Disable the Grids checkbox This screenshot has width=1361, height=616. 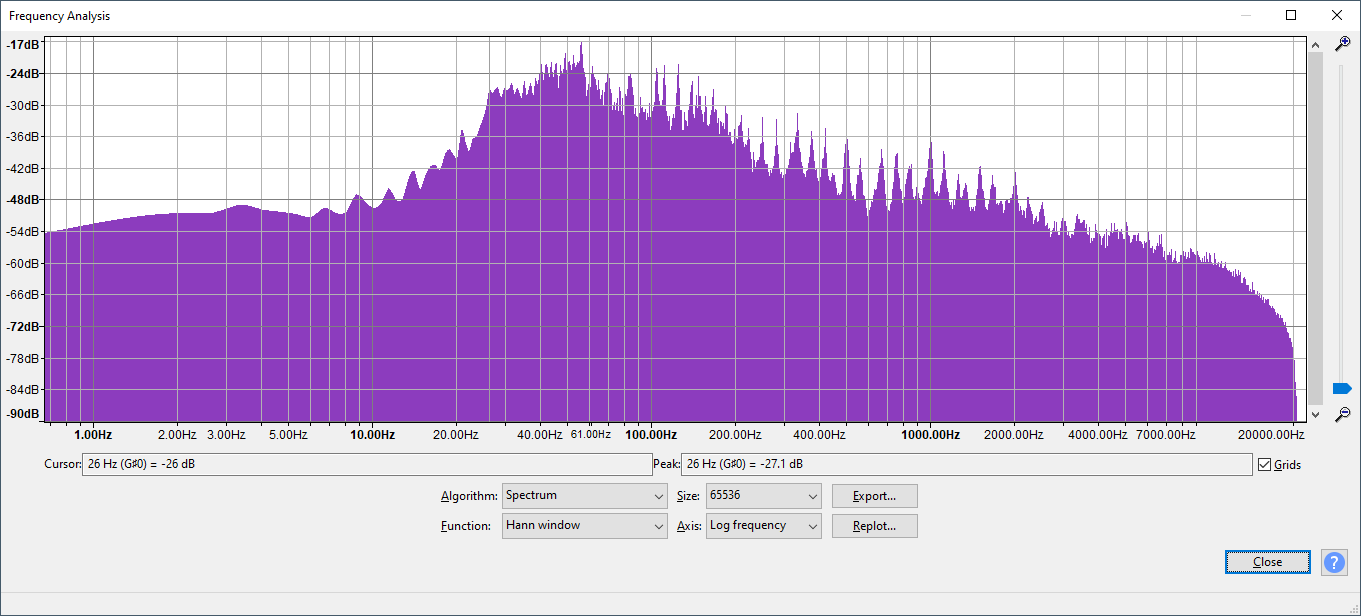click(x=1265, y=465)
